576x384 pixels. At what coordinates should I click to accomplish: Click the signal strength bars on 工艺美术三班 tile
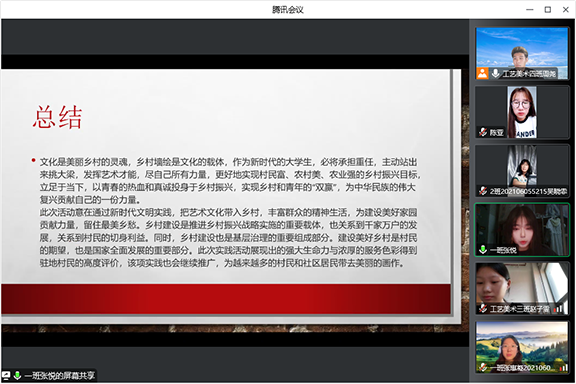(558, 309)
